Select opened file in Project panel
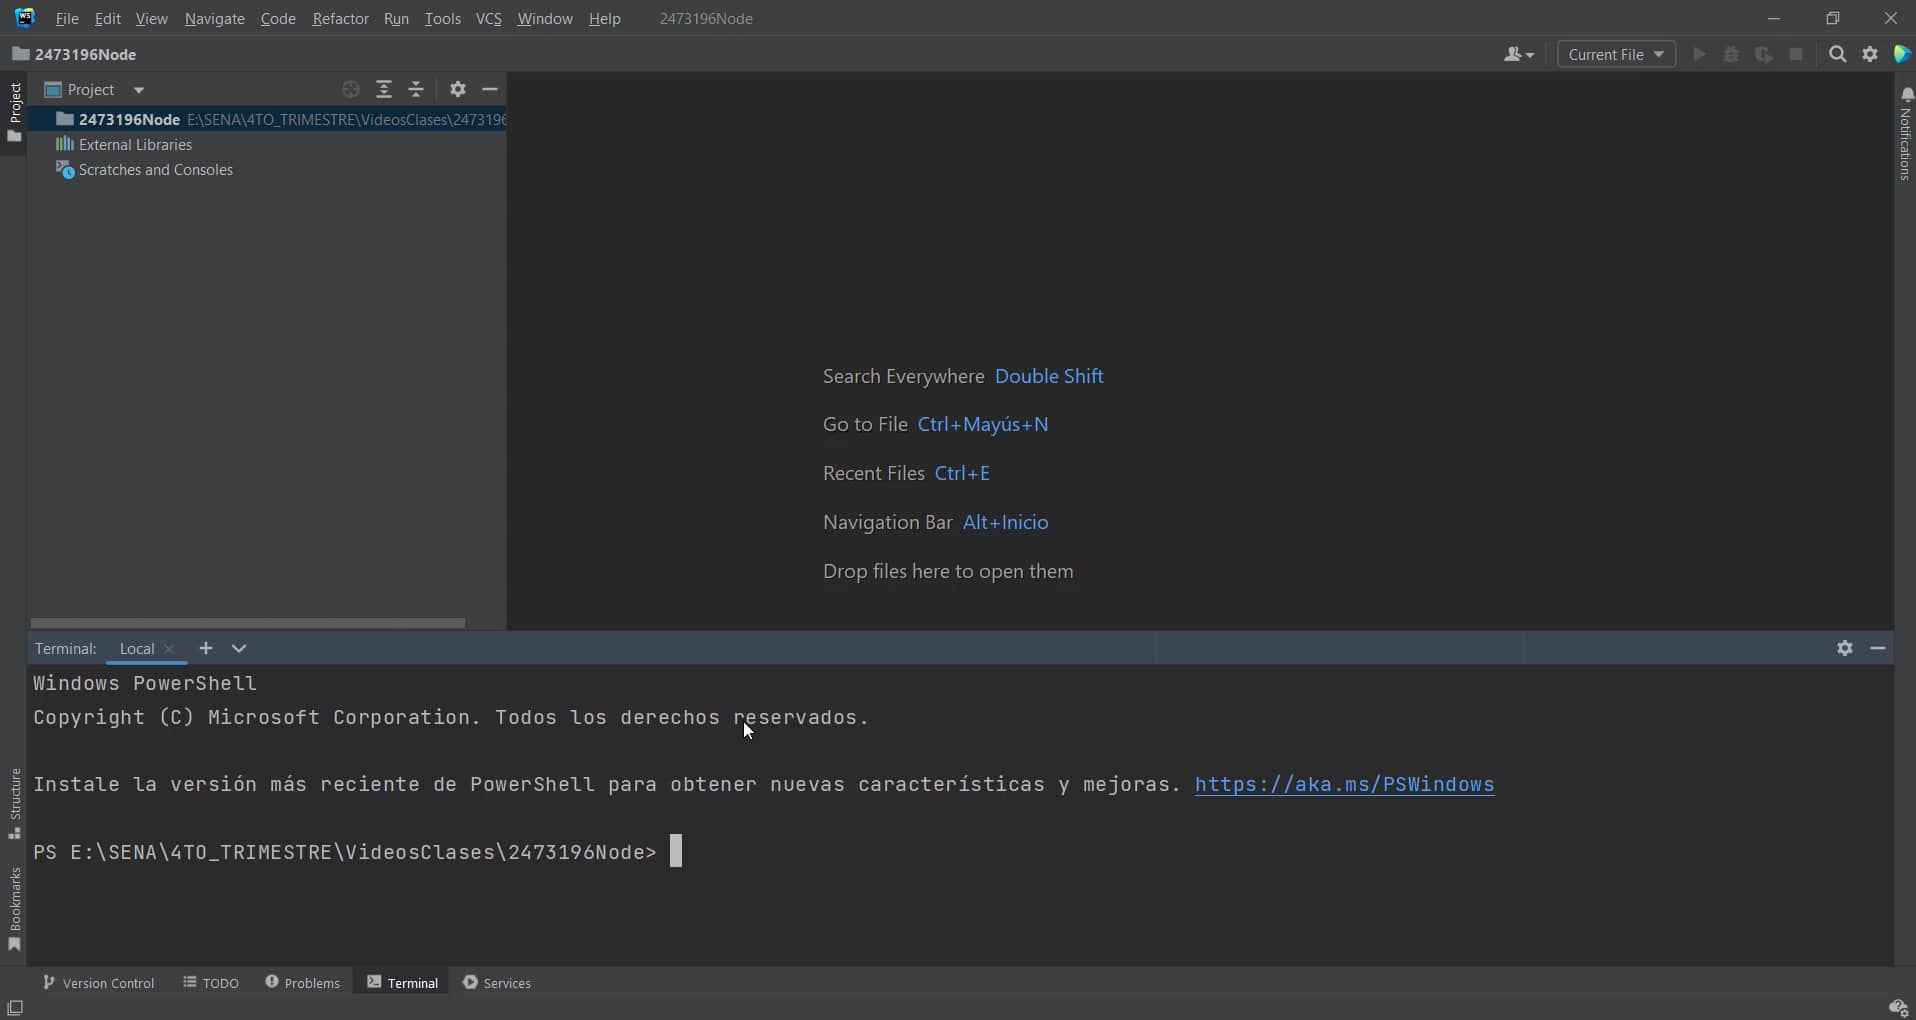The width and height of the screenshot is (1916, 1020). click(x=351, y=89)
